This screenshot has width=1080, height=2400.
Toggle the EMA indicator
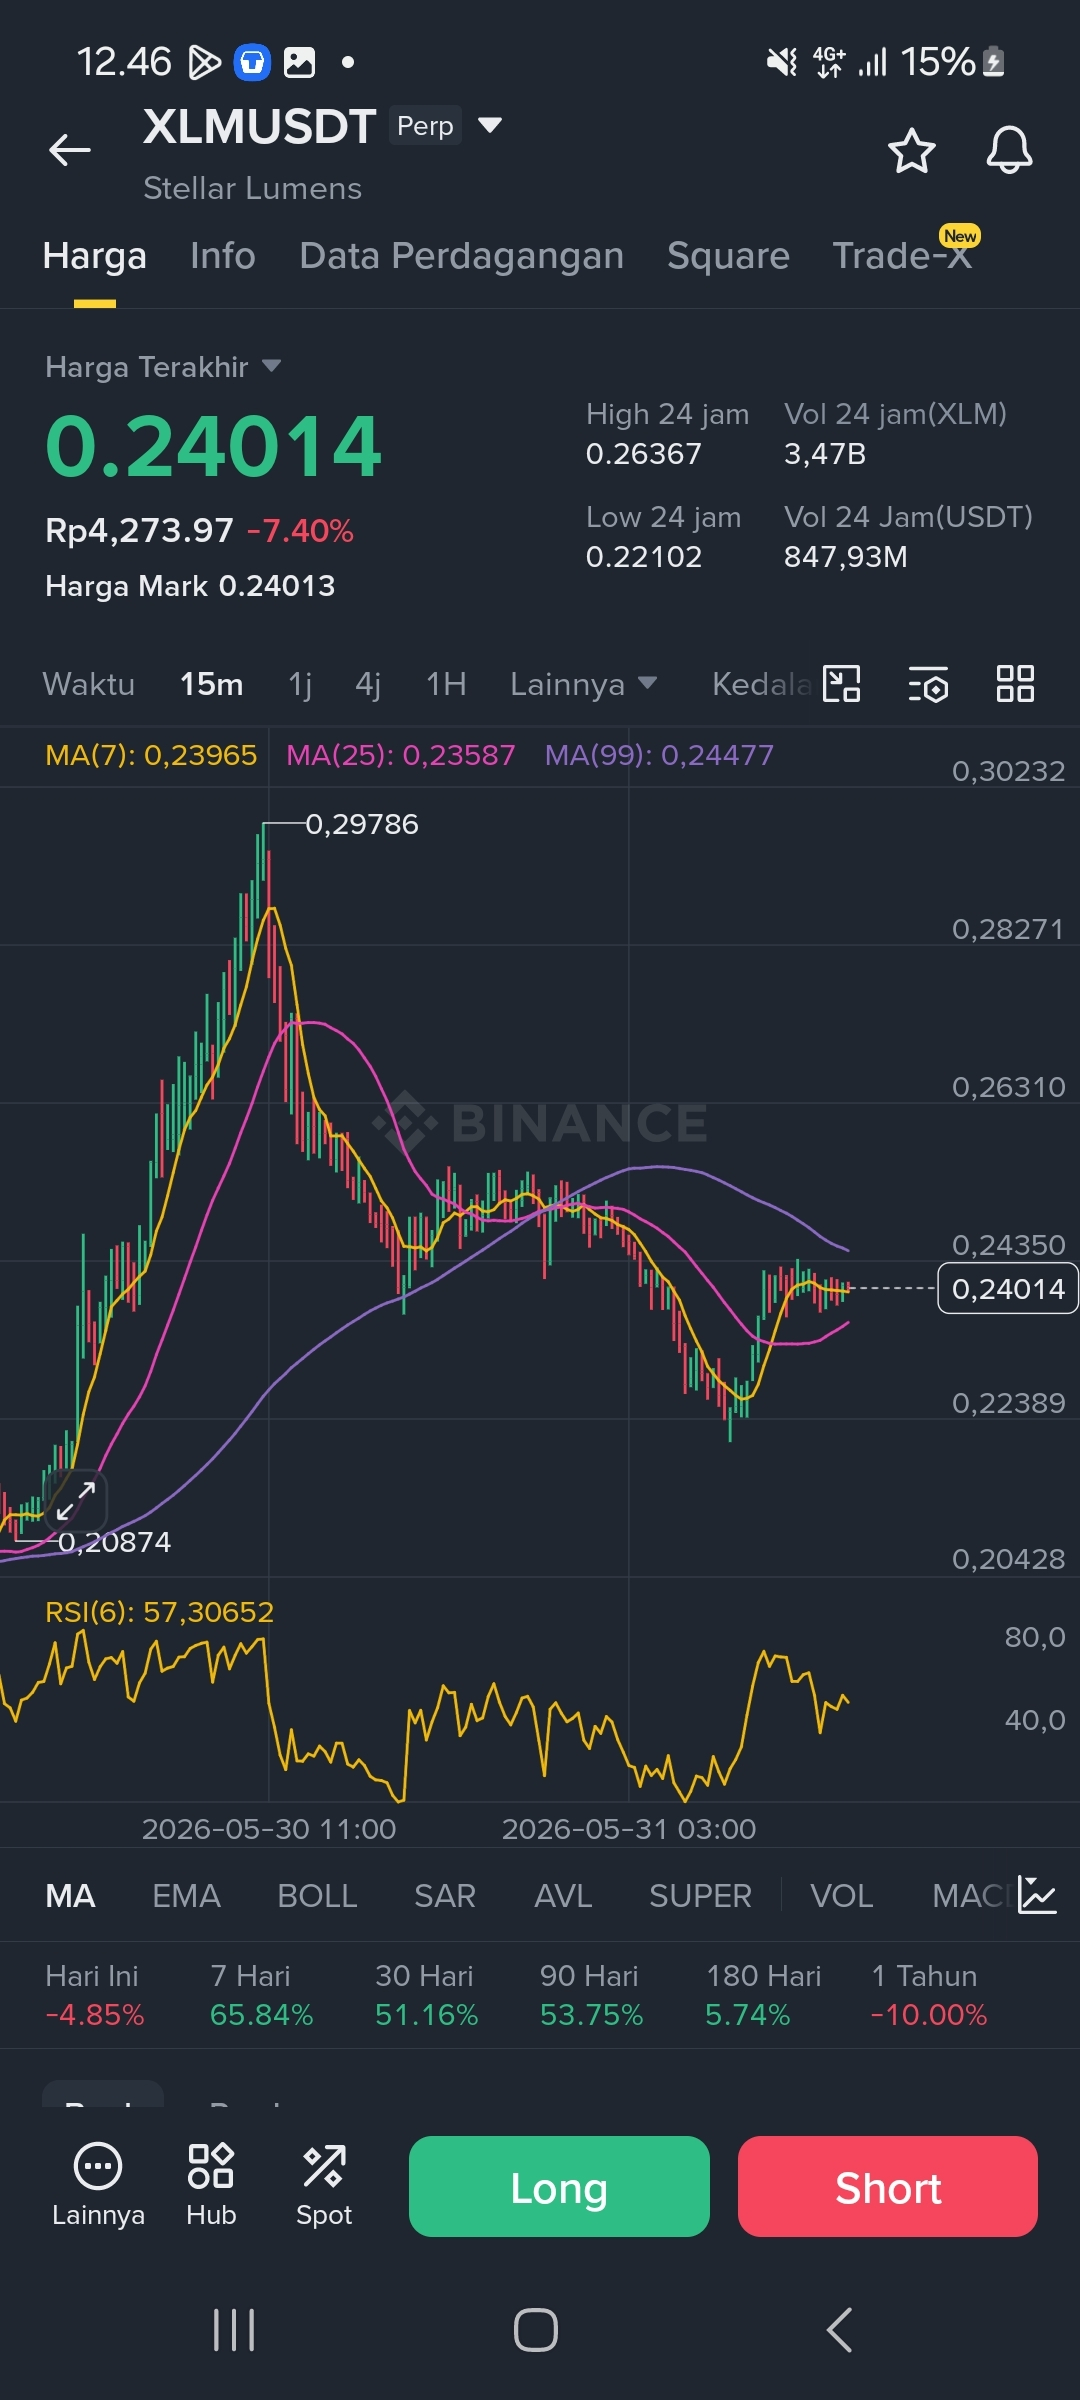[186, 1896]
